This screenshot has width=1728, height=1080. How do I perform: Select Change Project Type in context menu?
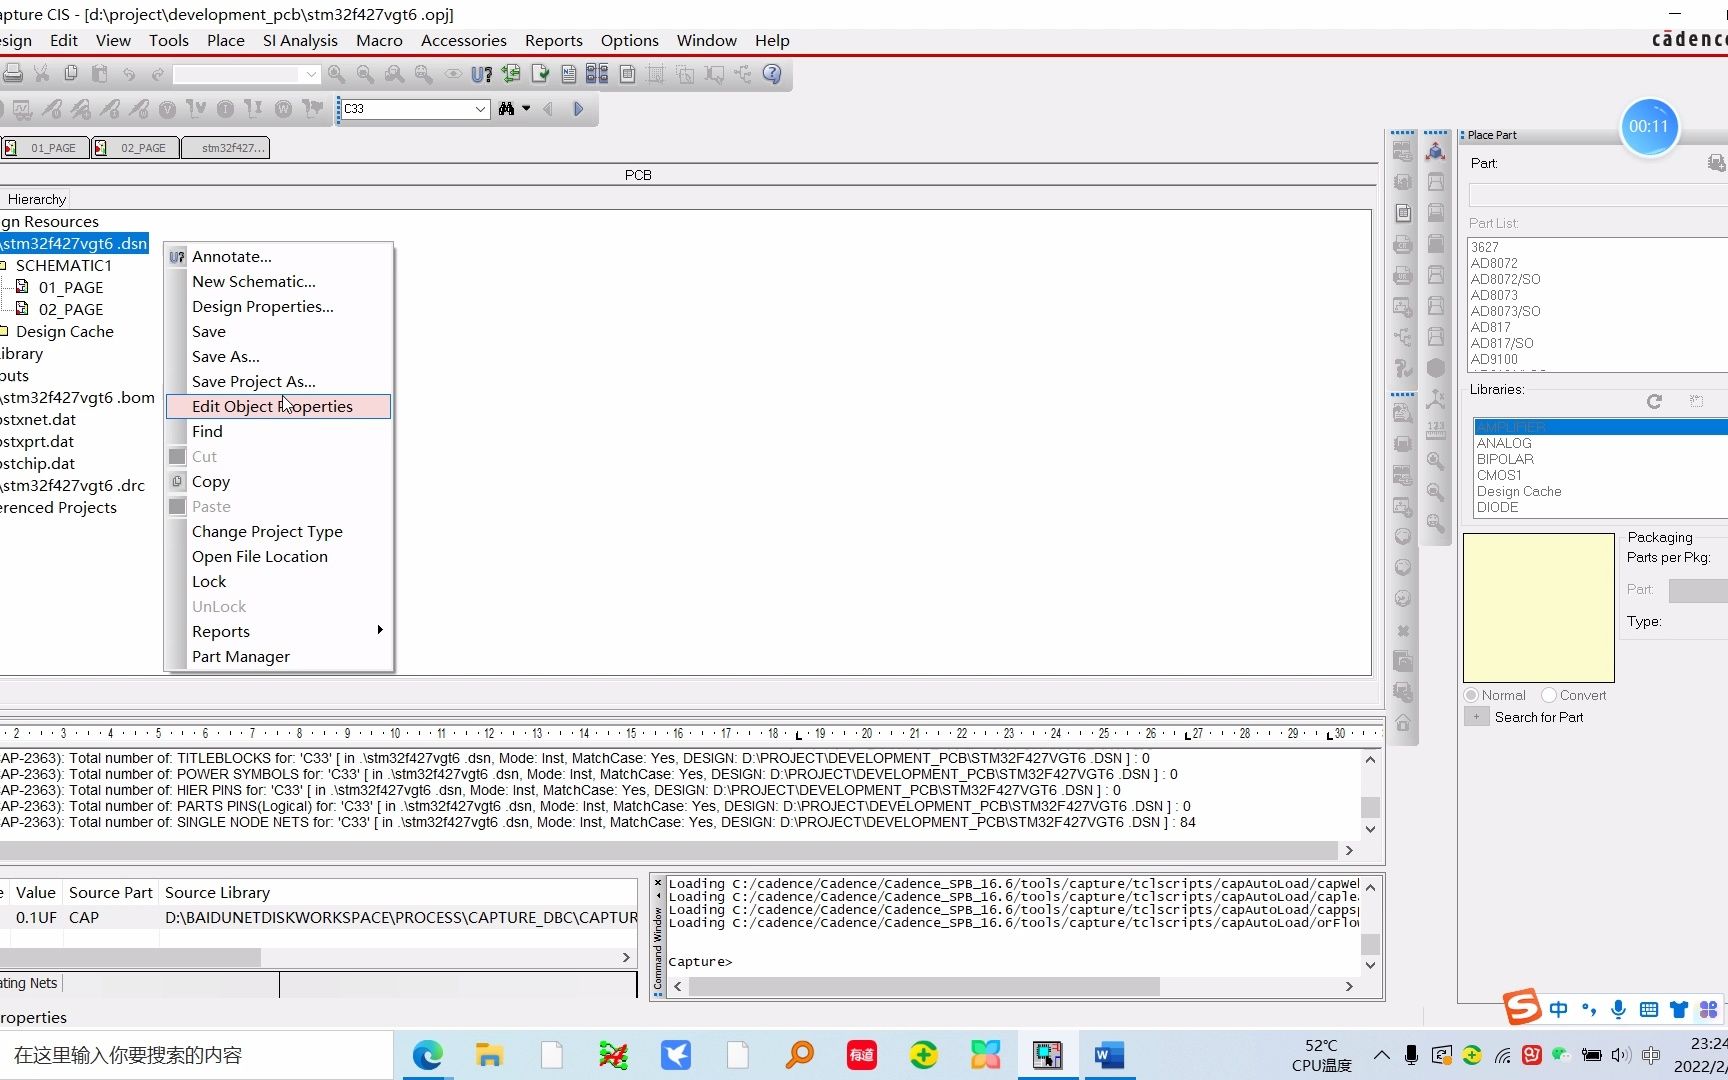pos(278,531)
